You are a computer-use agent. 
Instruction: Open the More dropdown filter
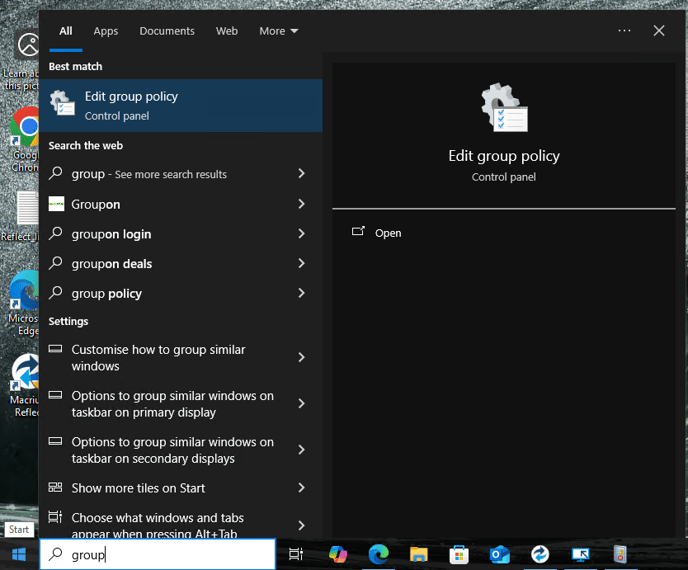279,31
